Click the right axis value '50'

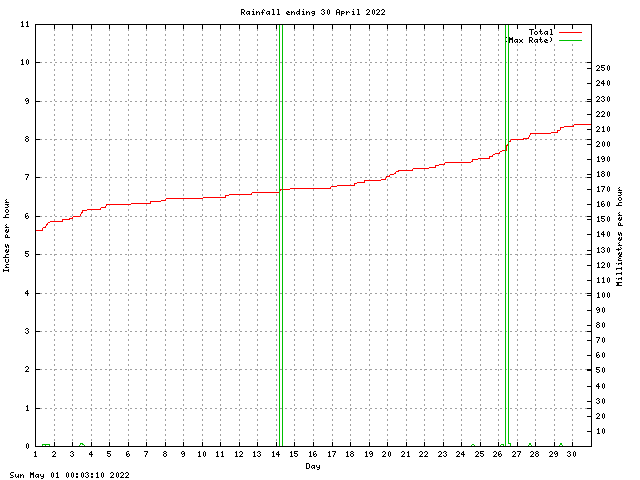pyautogui.click(x=600, y=371)
